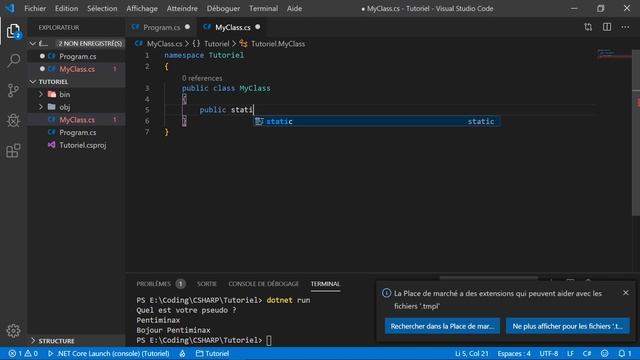Accept the static autocomplete suggestion

coord(376,121)
